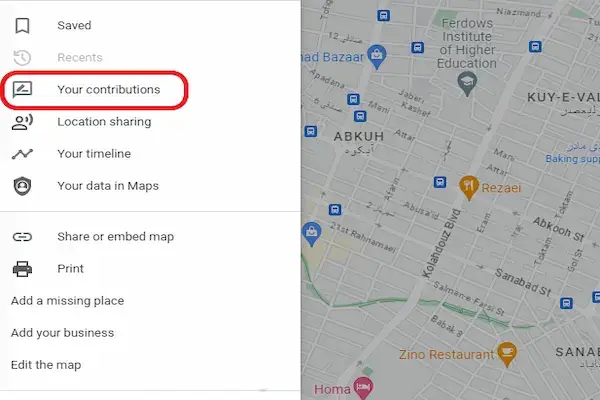This screenshot has width=600, height=400.
Task: Click Add a missing place link
Action: (x=67, y=301)
